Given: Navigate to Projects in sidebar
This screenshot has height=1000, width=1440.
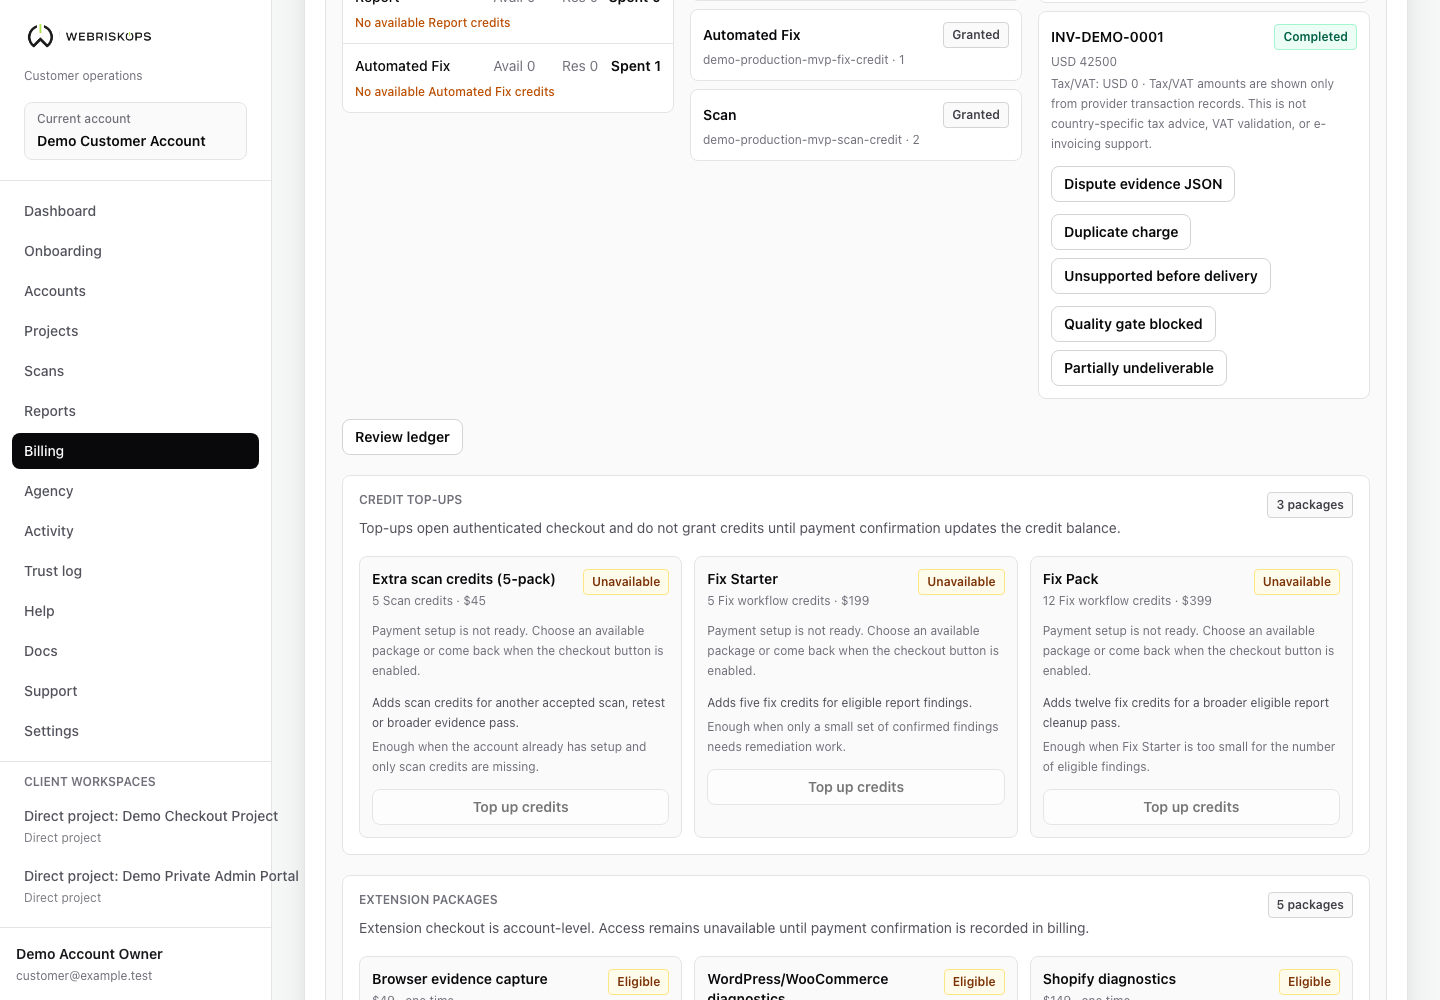Looking at the screenshot, I should [135, 331].
